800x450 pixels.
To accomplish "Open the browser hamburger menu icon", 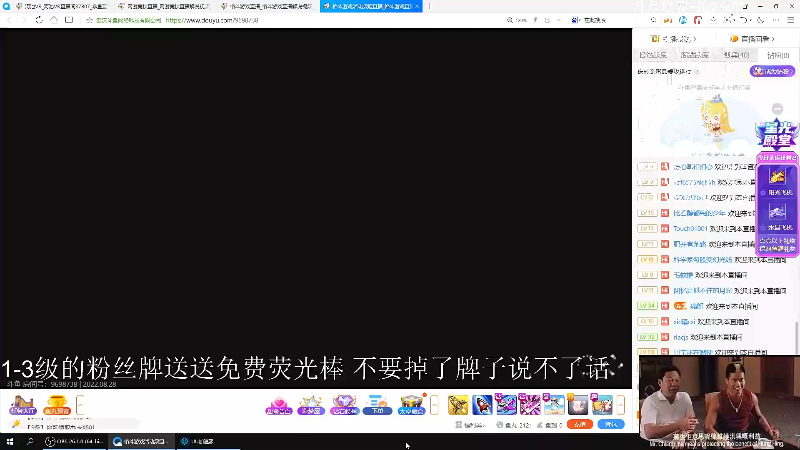I will tap(790, 20).
